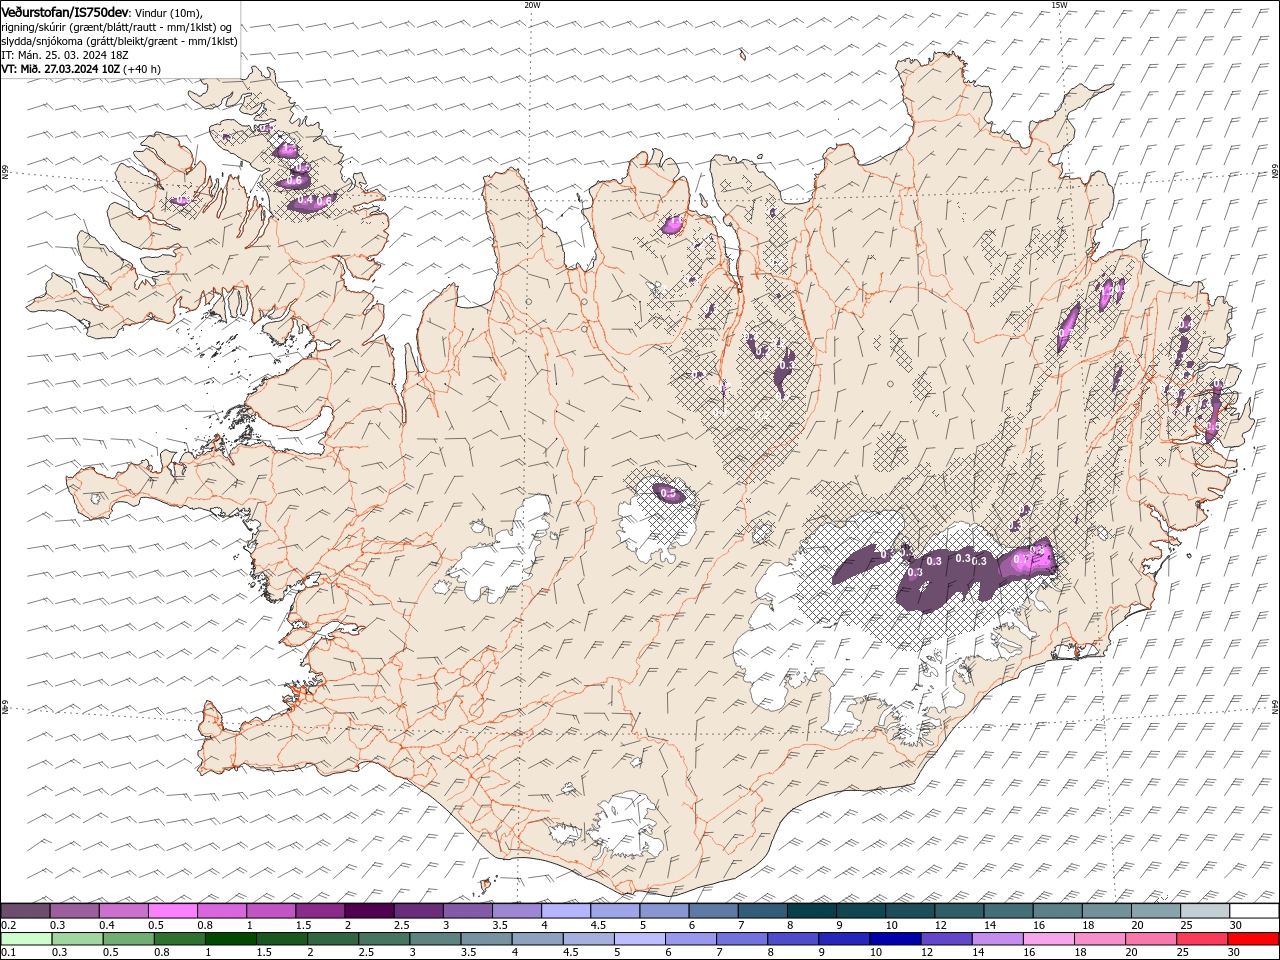The height and width of the screenshot is (960, 1280).
Task: Click the 'slydda/snjókoma' legend description line
Action: [x=120, y=41]
